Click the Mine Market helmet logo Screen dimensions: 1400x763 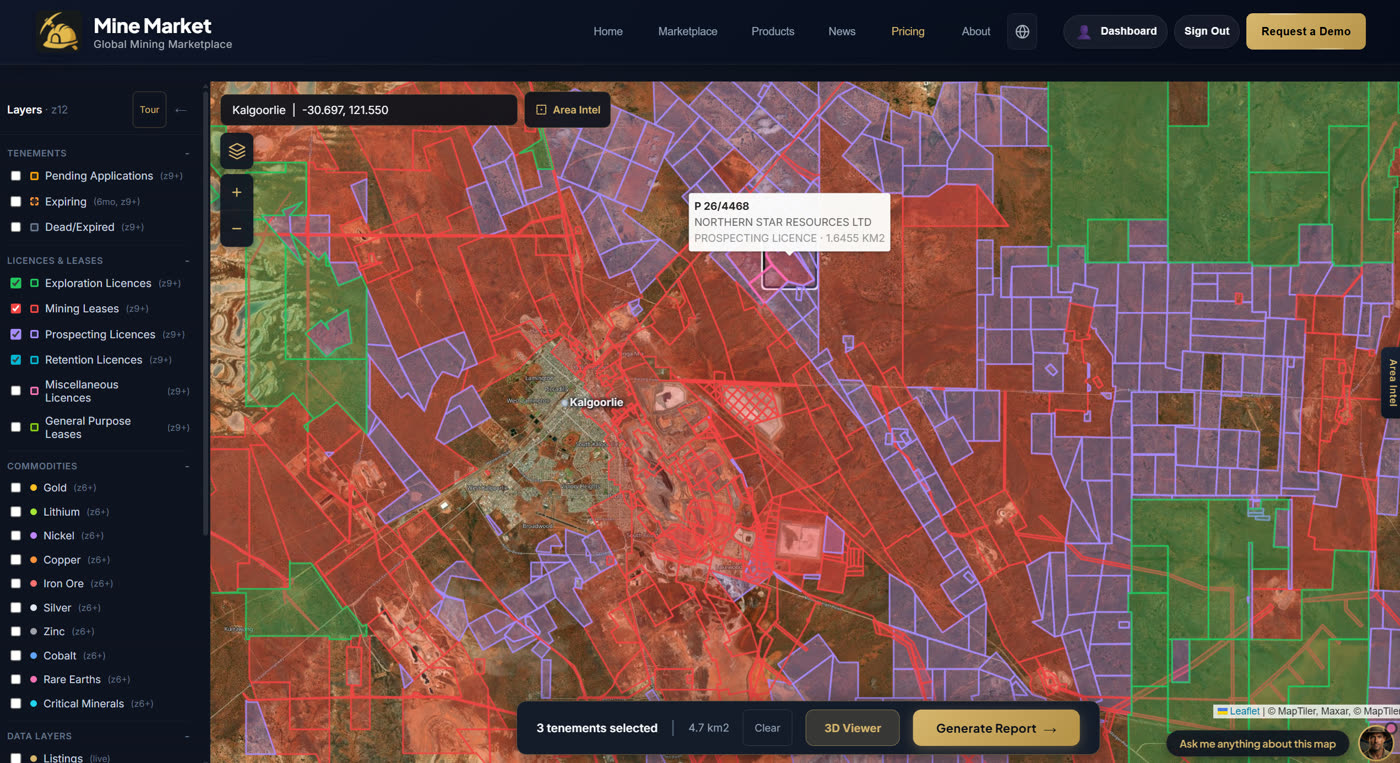tap(58, 32)
